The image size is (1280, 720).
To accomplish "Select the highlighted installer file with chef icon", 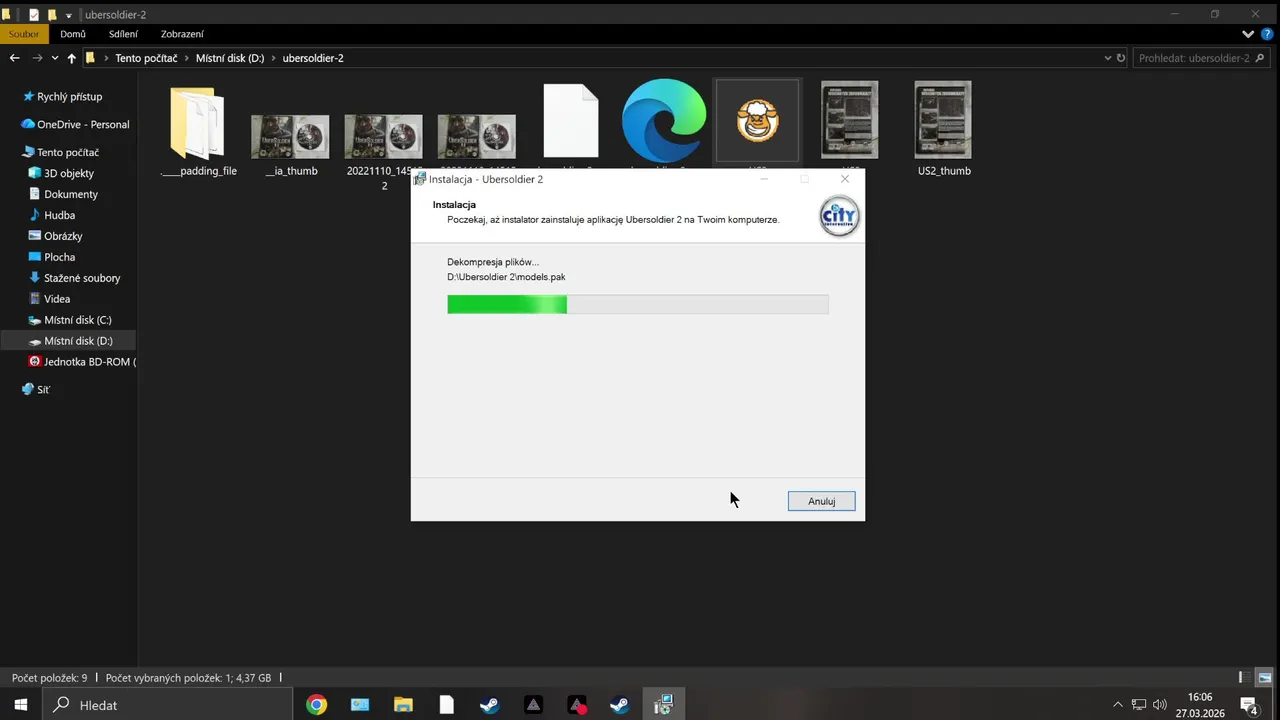I will (757, 121).
